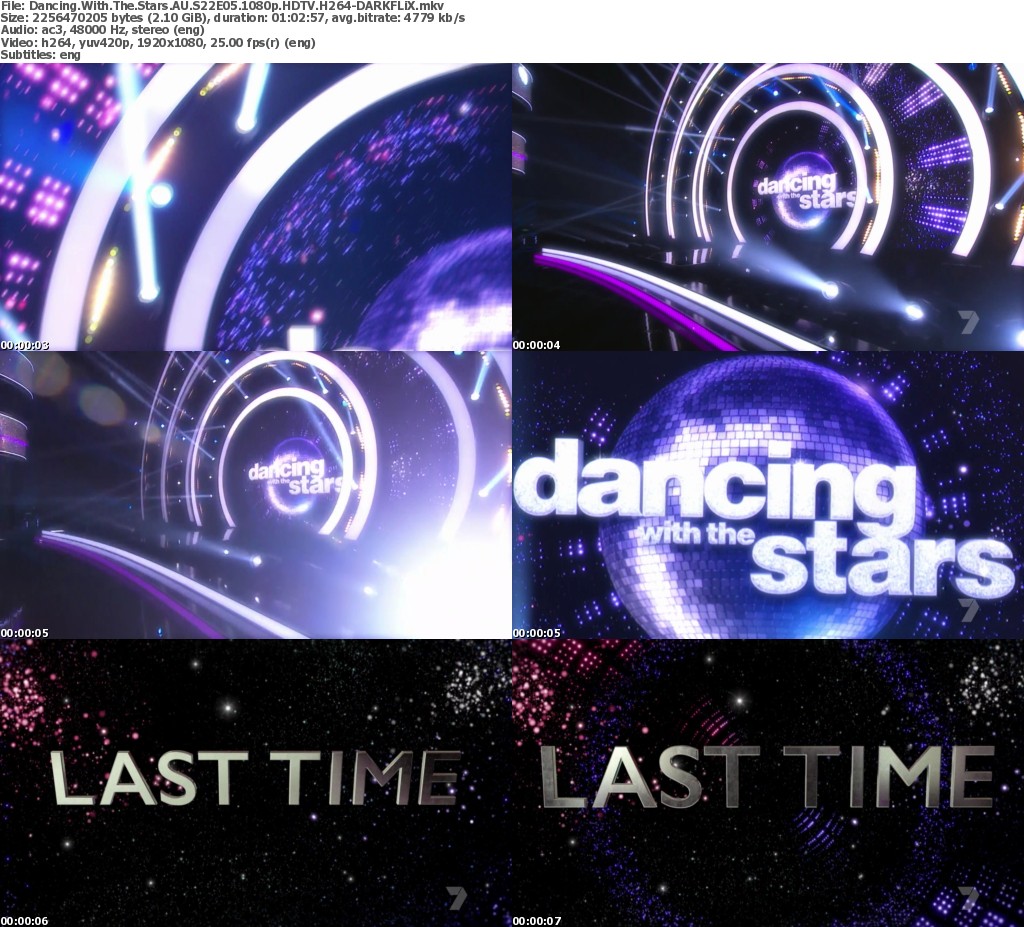The width and height of the screenshot is (1024, 927).
Task: Open the thumbnail frame stamped 00:00:03
Action: [x=255, y=206]
